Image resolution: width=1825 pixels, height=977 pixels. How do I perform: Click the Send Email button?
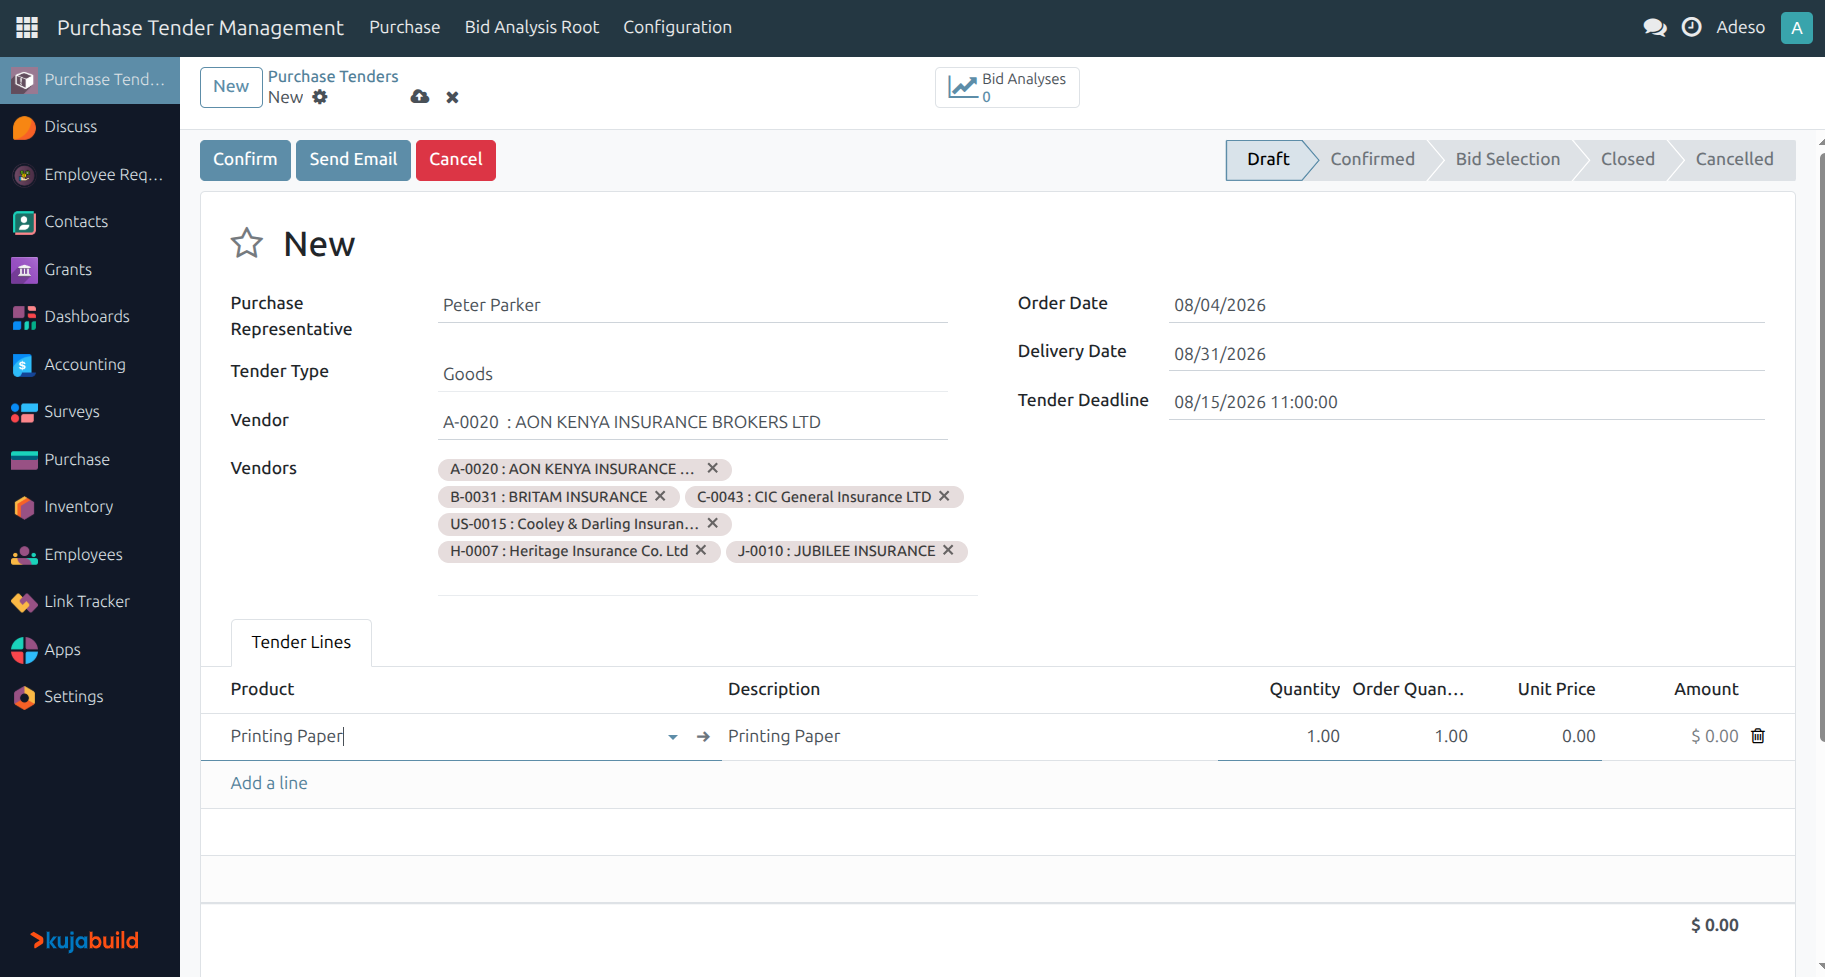353,160
